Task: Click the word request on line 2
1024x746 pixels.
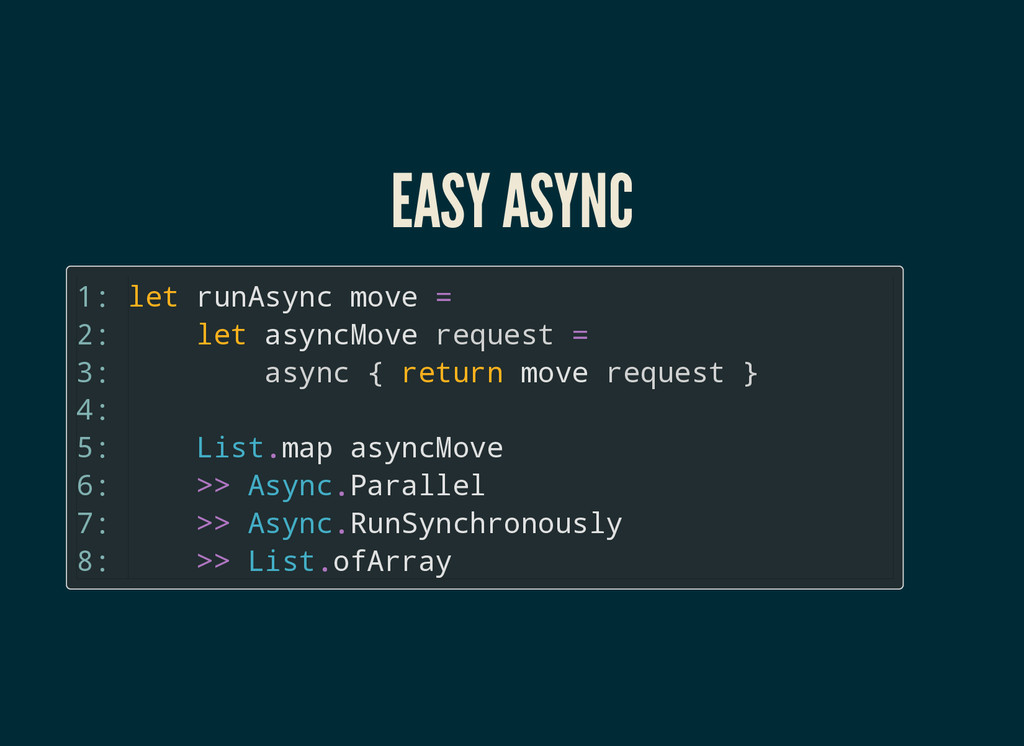Action: 494,336
